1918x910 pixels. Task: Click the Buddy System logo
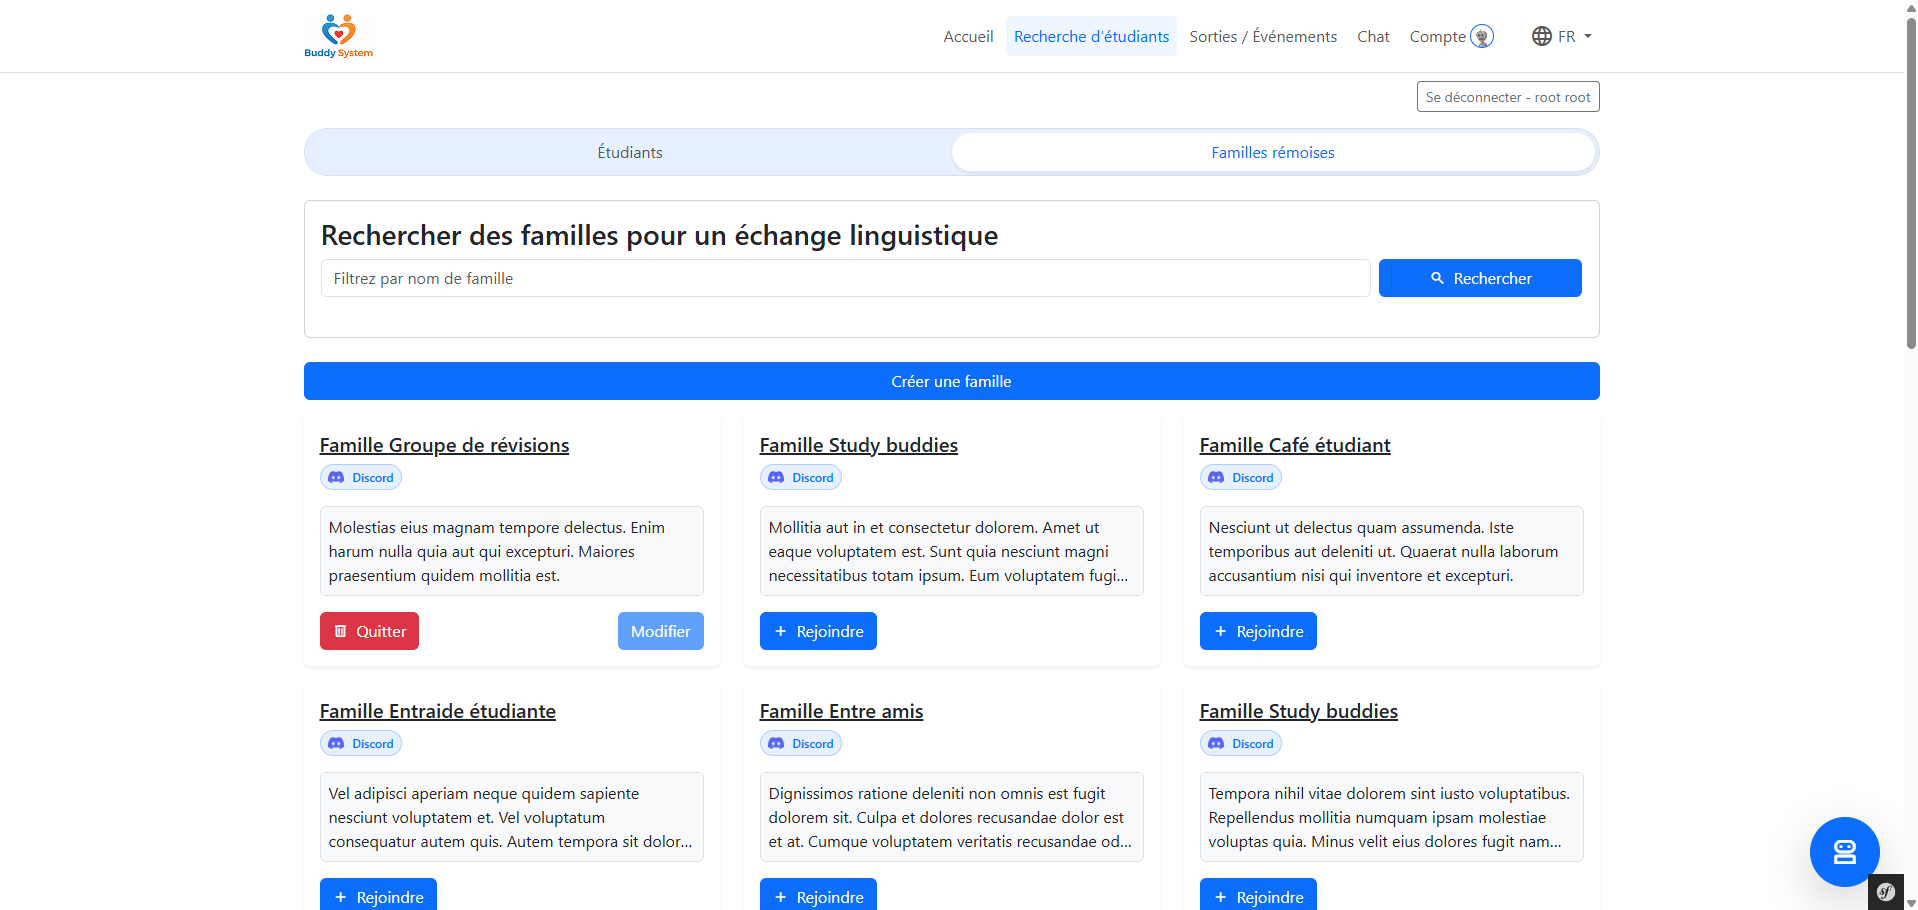click(x=338, y=36)
